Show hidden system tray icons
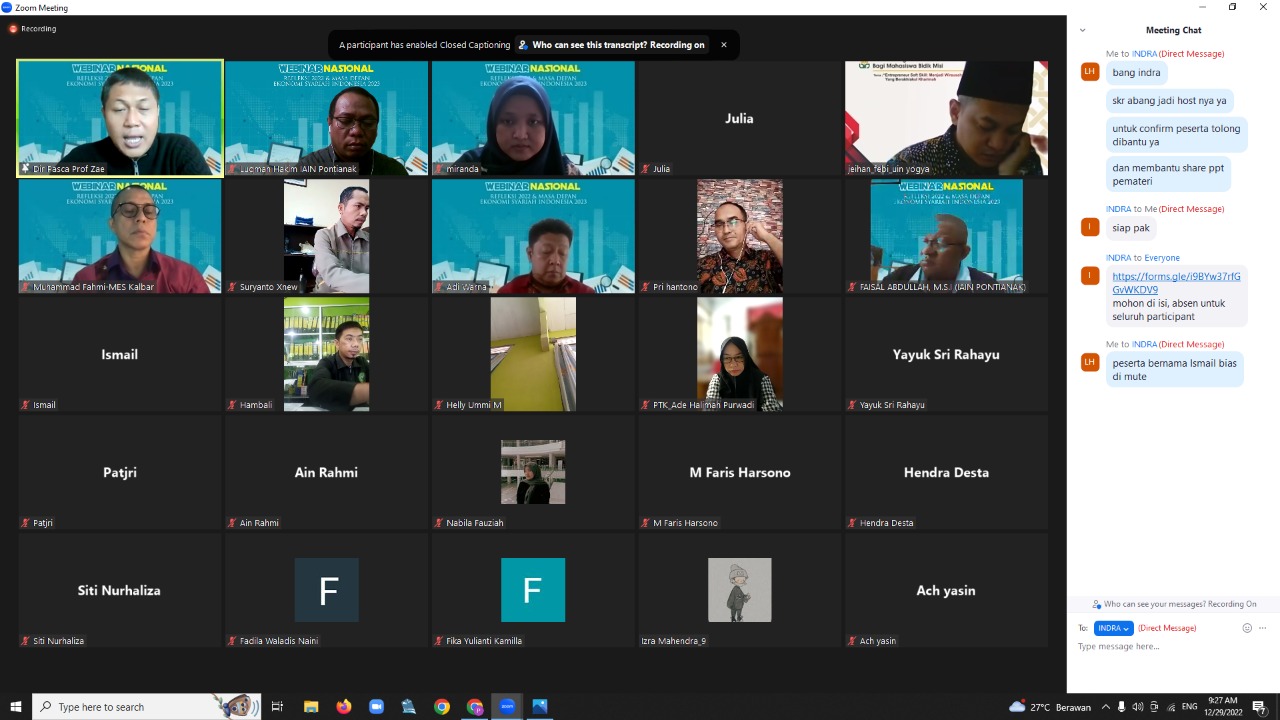 [1105, 707]
